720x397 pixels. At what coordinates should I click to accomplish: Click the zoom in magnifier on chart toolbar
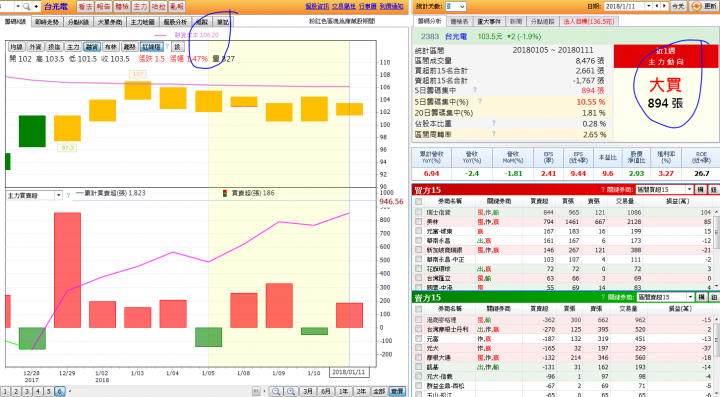point(291,391)
